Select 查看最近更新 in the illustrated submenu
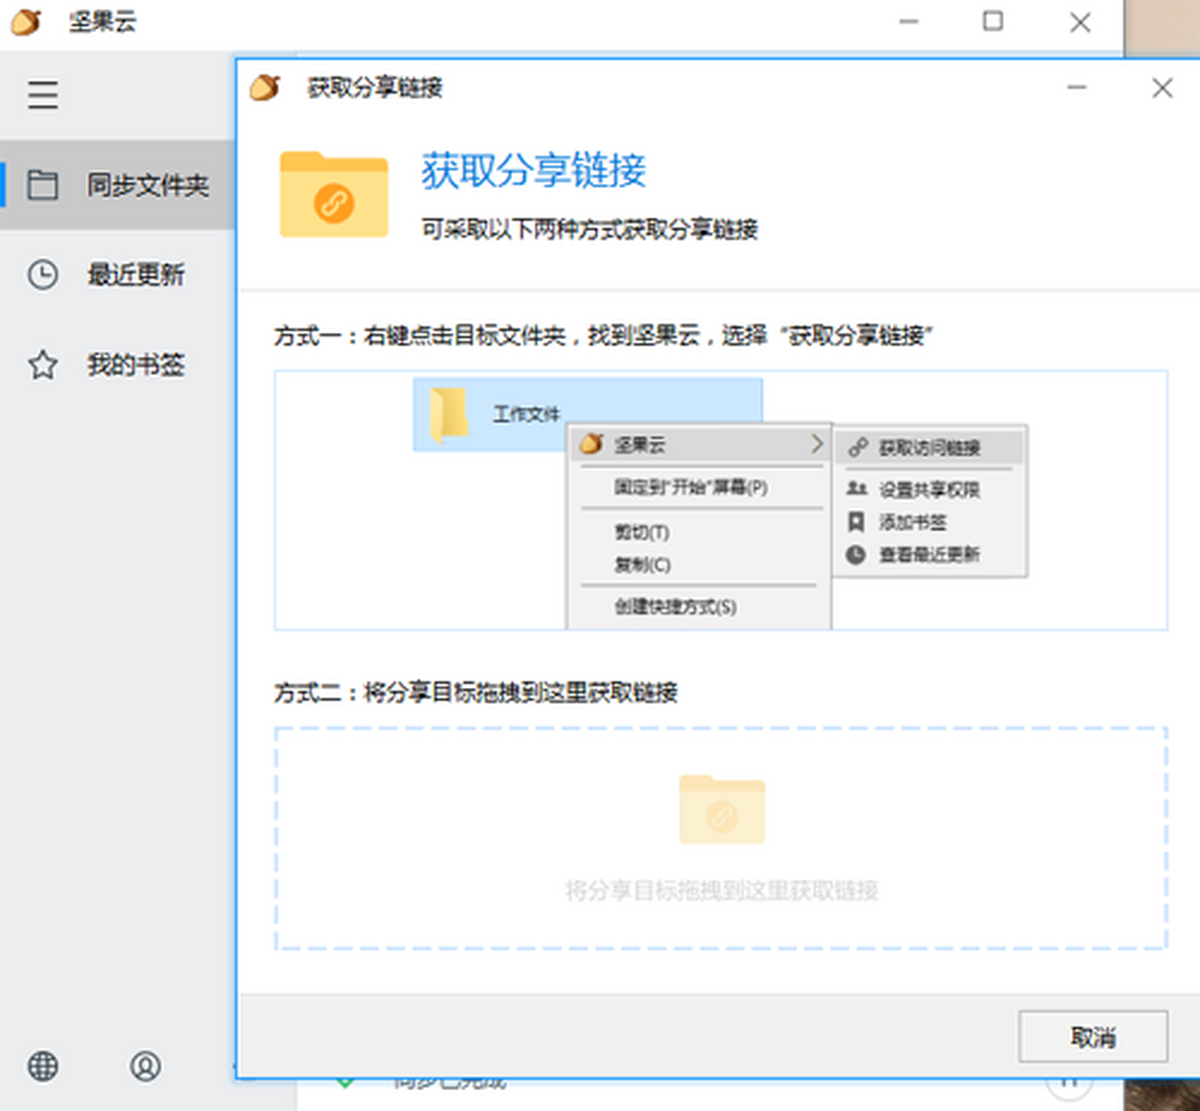The height and width of the screenshot is (1111, 1200). pos(929,554)
